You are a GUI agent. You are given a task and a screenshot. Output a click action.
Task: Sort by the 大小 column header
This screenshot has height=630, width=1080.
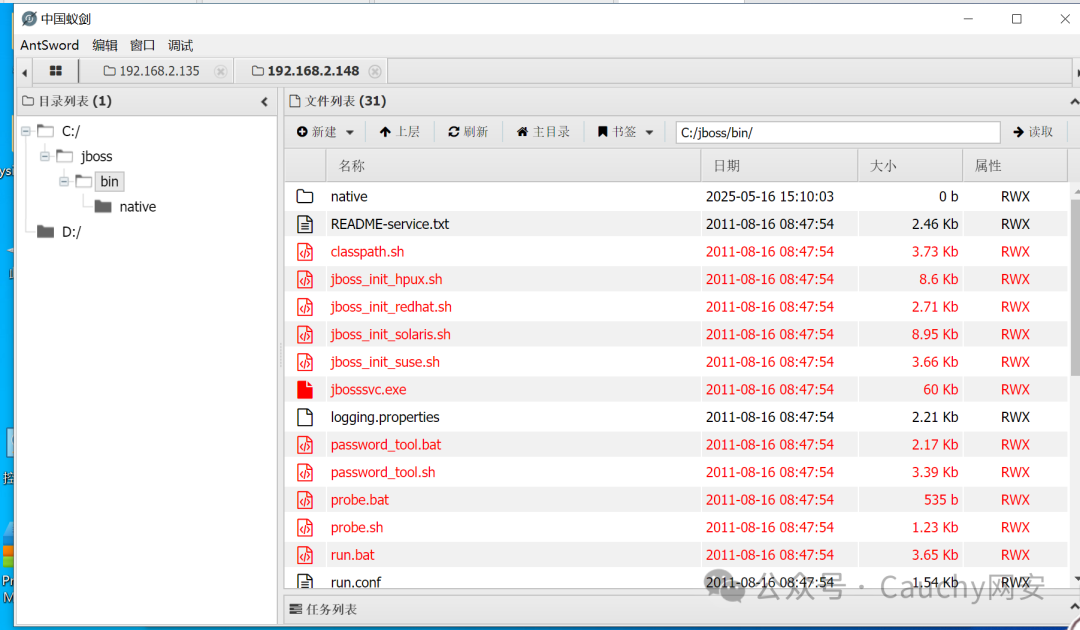coord(911,166)
